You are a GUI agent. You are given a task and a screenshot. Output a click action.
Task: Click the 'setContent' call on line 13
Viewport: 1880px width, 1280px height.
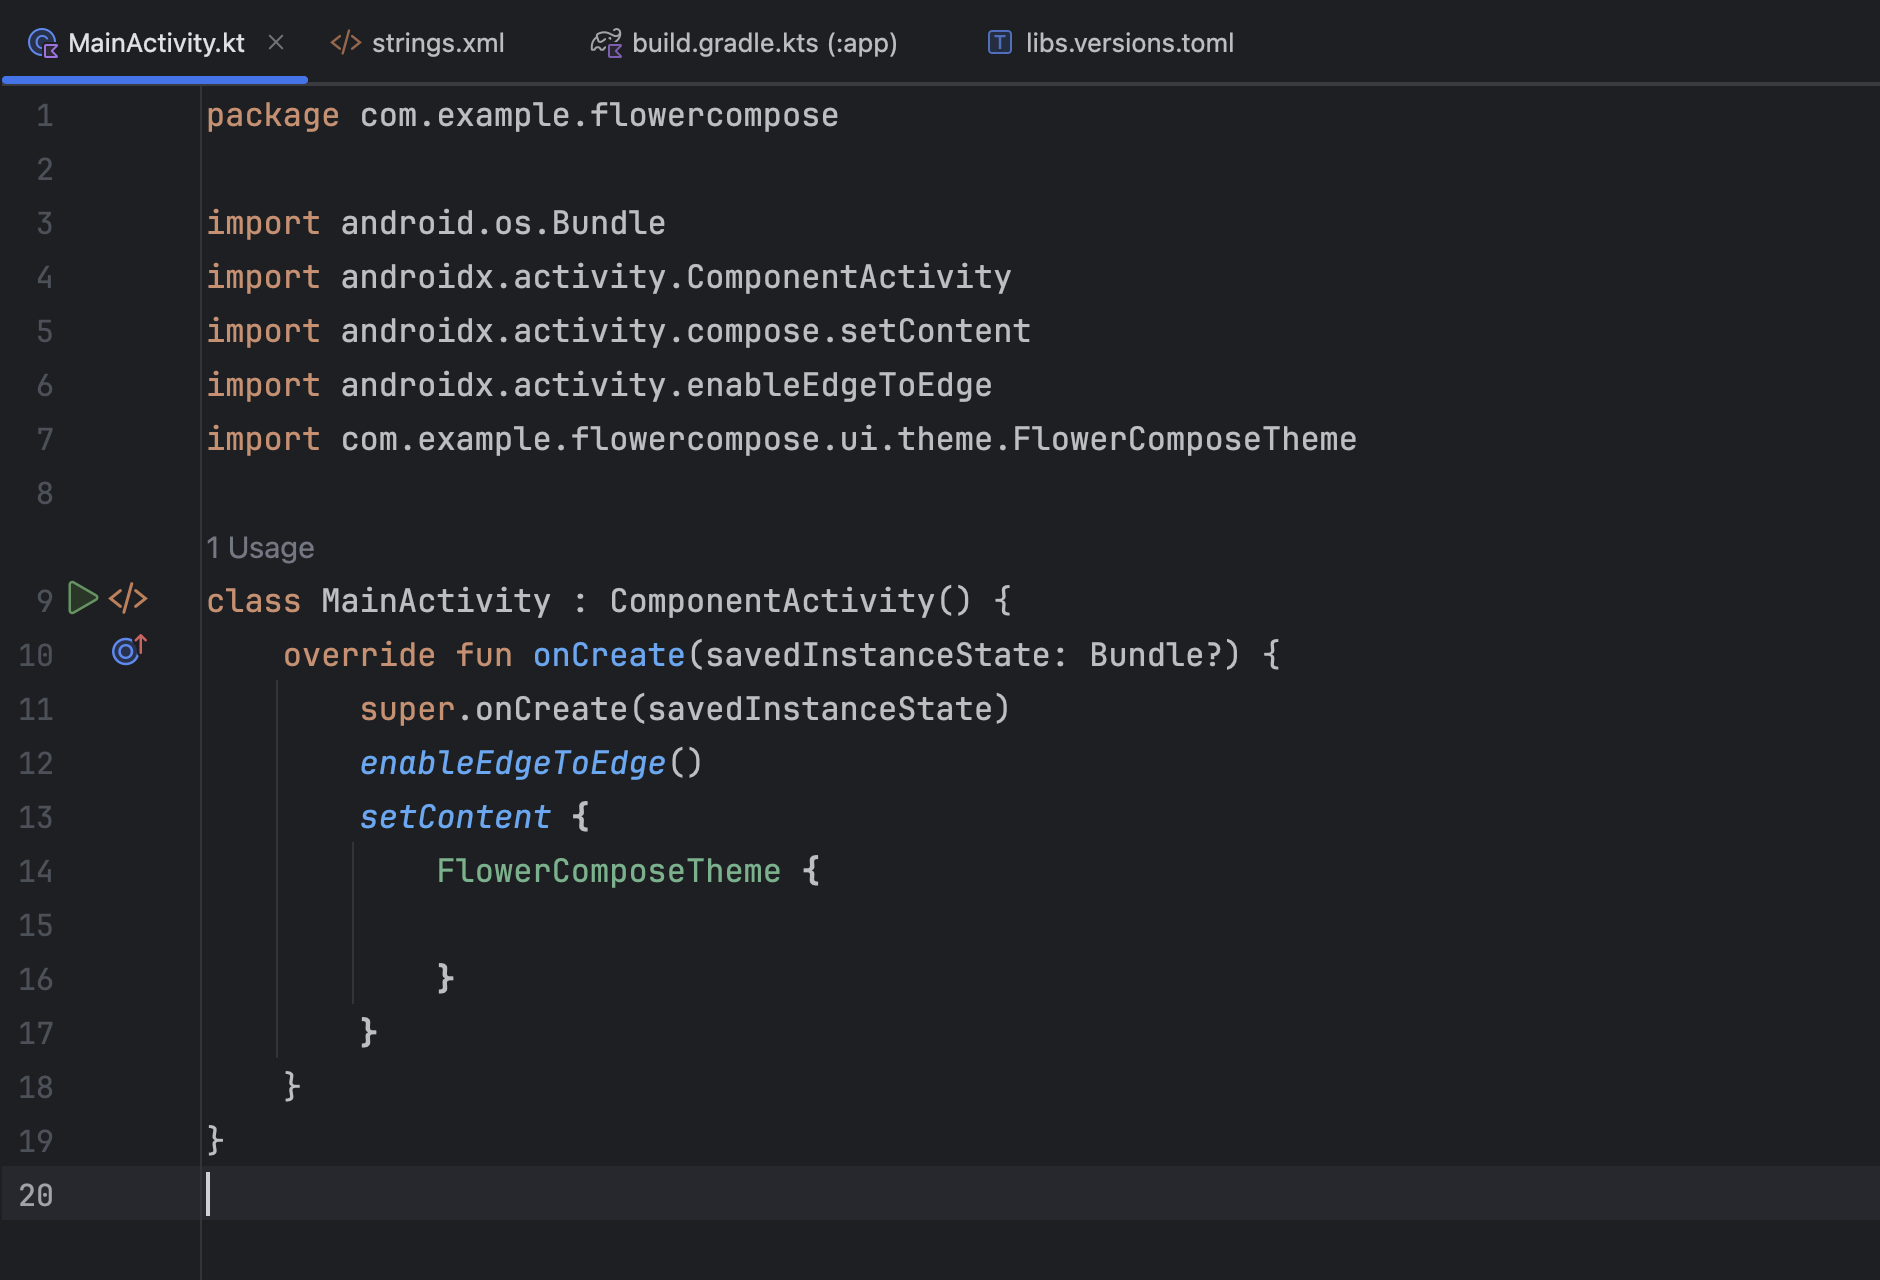point(455,817)
